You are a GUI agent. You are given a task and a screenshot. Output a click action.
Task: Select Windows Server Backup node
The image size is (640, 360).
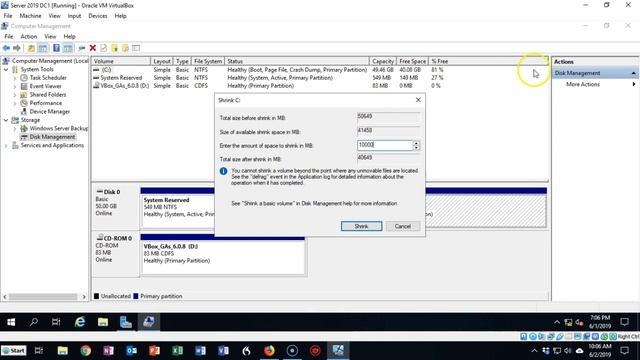58,128
